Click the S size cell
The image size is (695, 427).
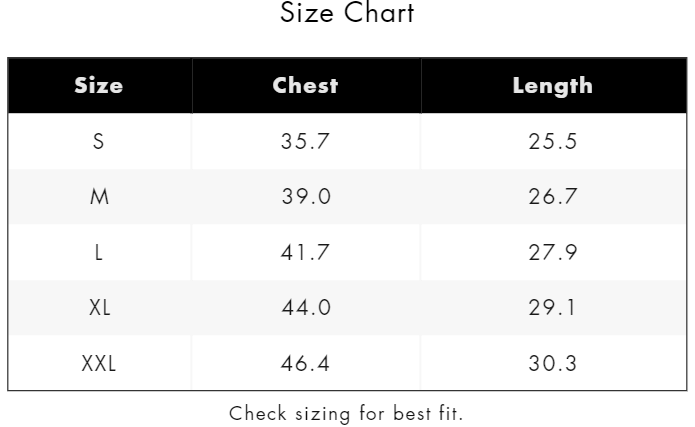coord(98,141)
